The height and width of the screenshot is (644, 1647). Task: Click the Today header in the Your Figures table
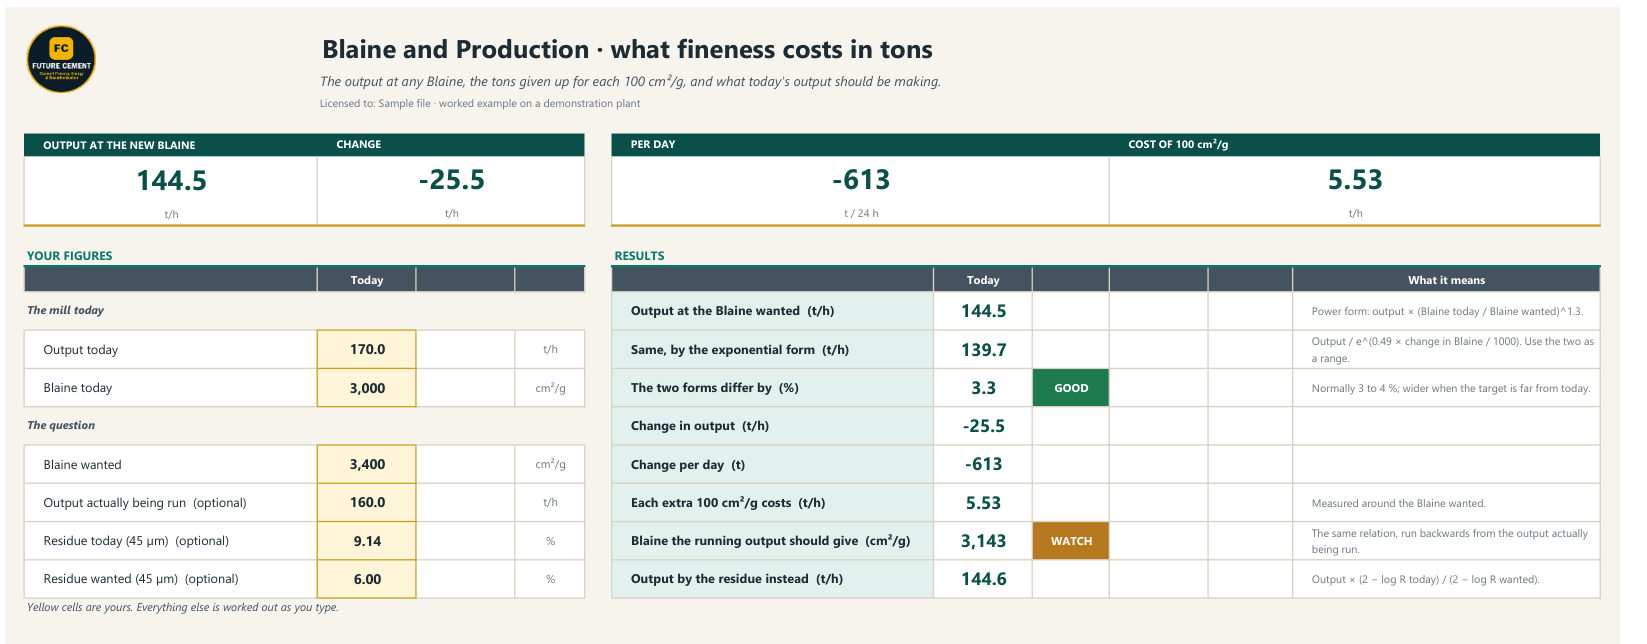point(367,280)
